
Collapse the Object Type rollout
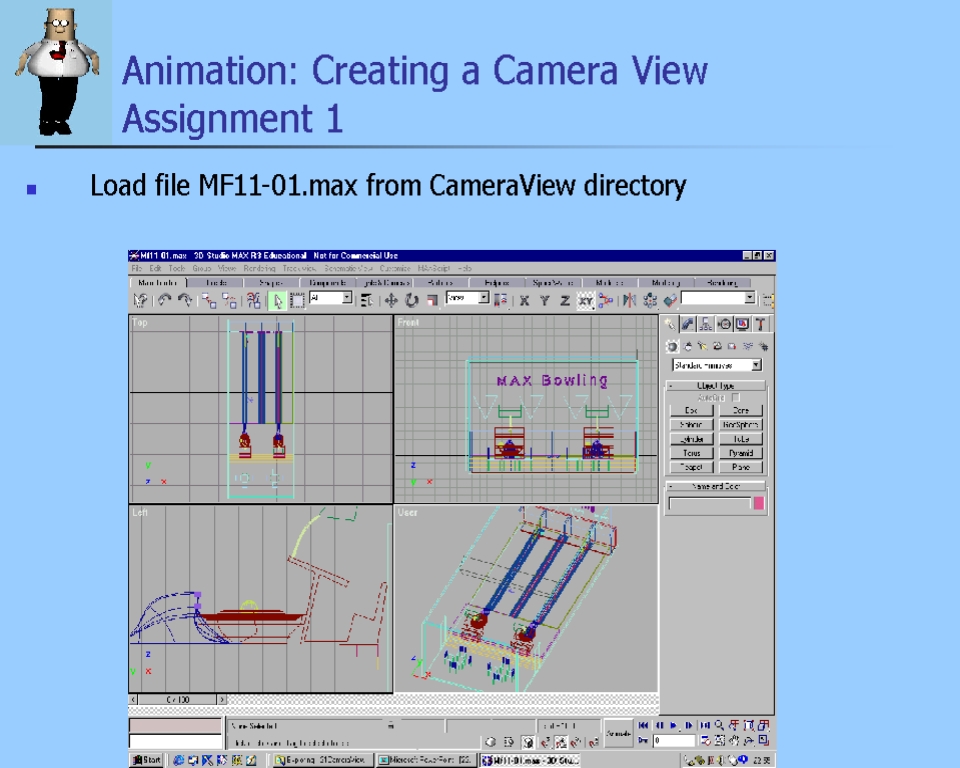[716, 385]
